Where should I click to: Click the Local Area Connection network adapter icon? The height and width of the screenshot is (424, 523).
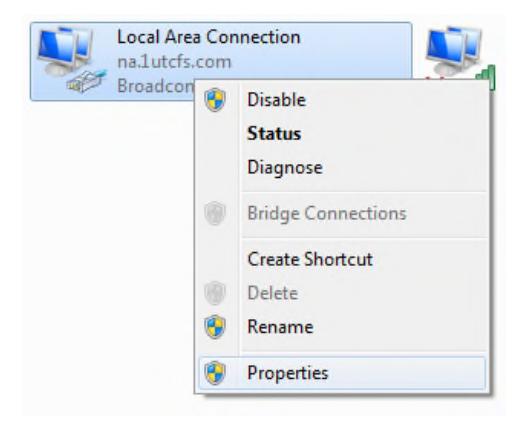coord(72,60)
